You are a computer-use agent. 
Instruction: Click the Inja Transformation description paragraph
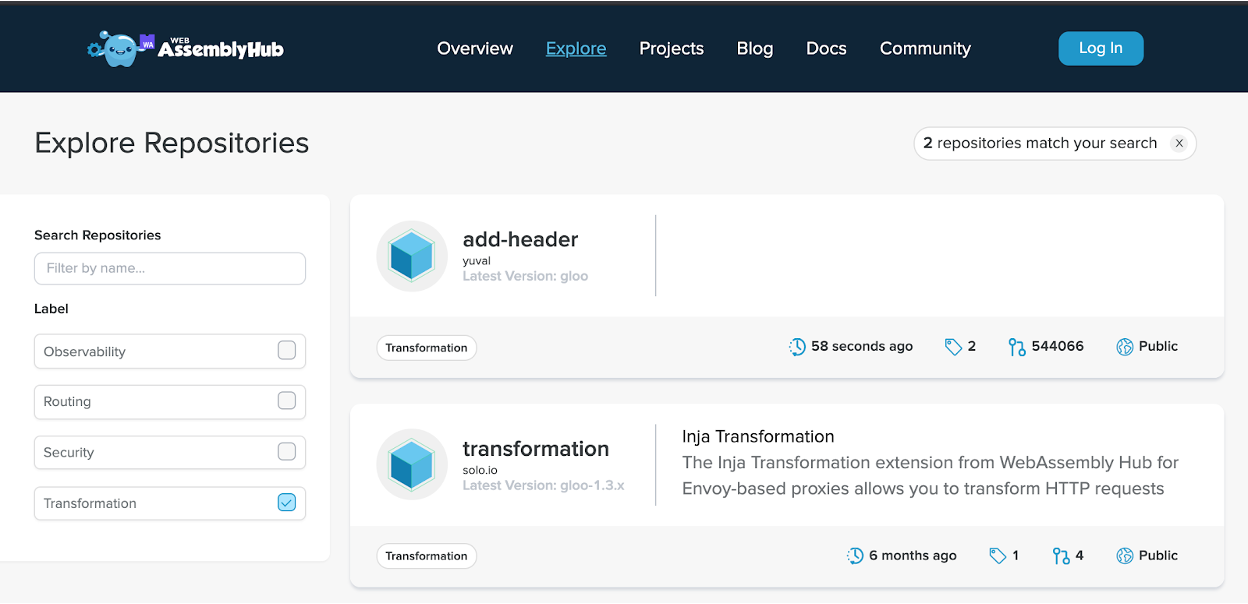click(x=931, y=476)
